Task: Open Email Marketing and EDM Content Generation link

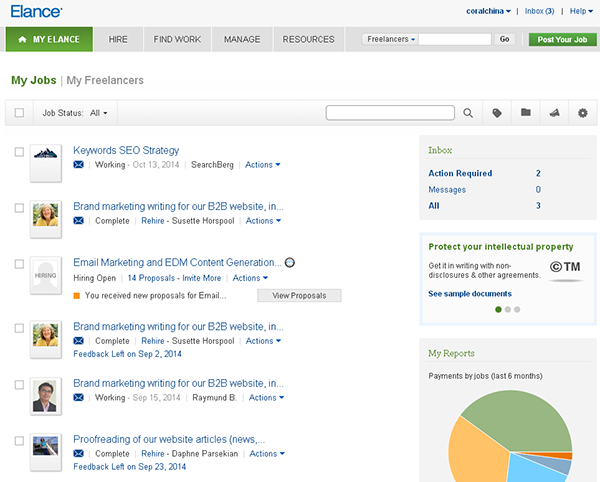Action: click(178, 262)
